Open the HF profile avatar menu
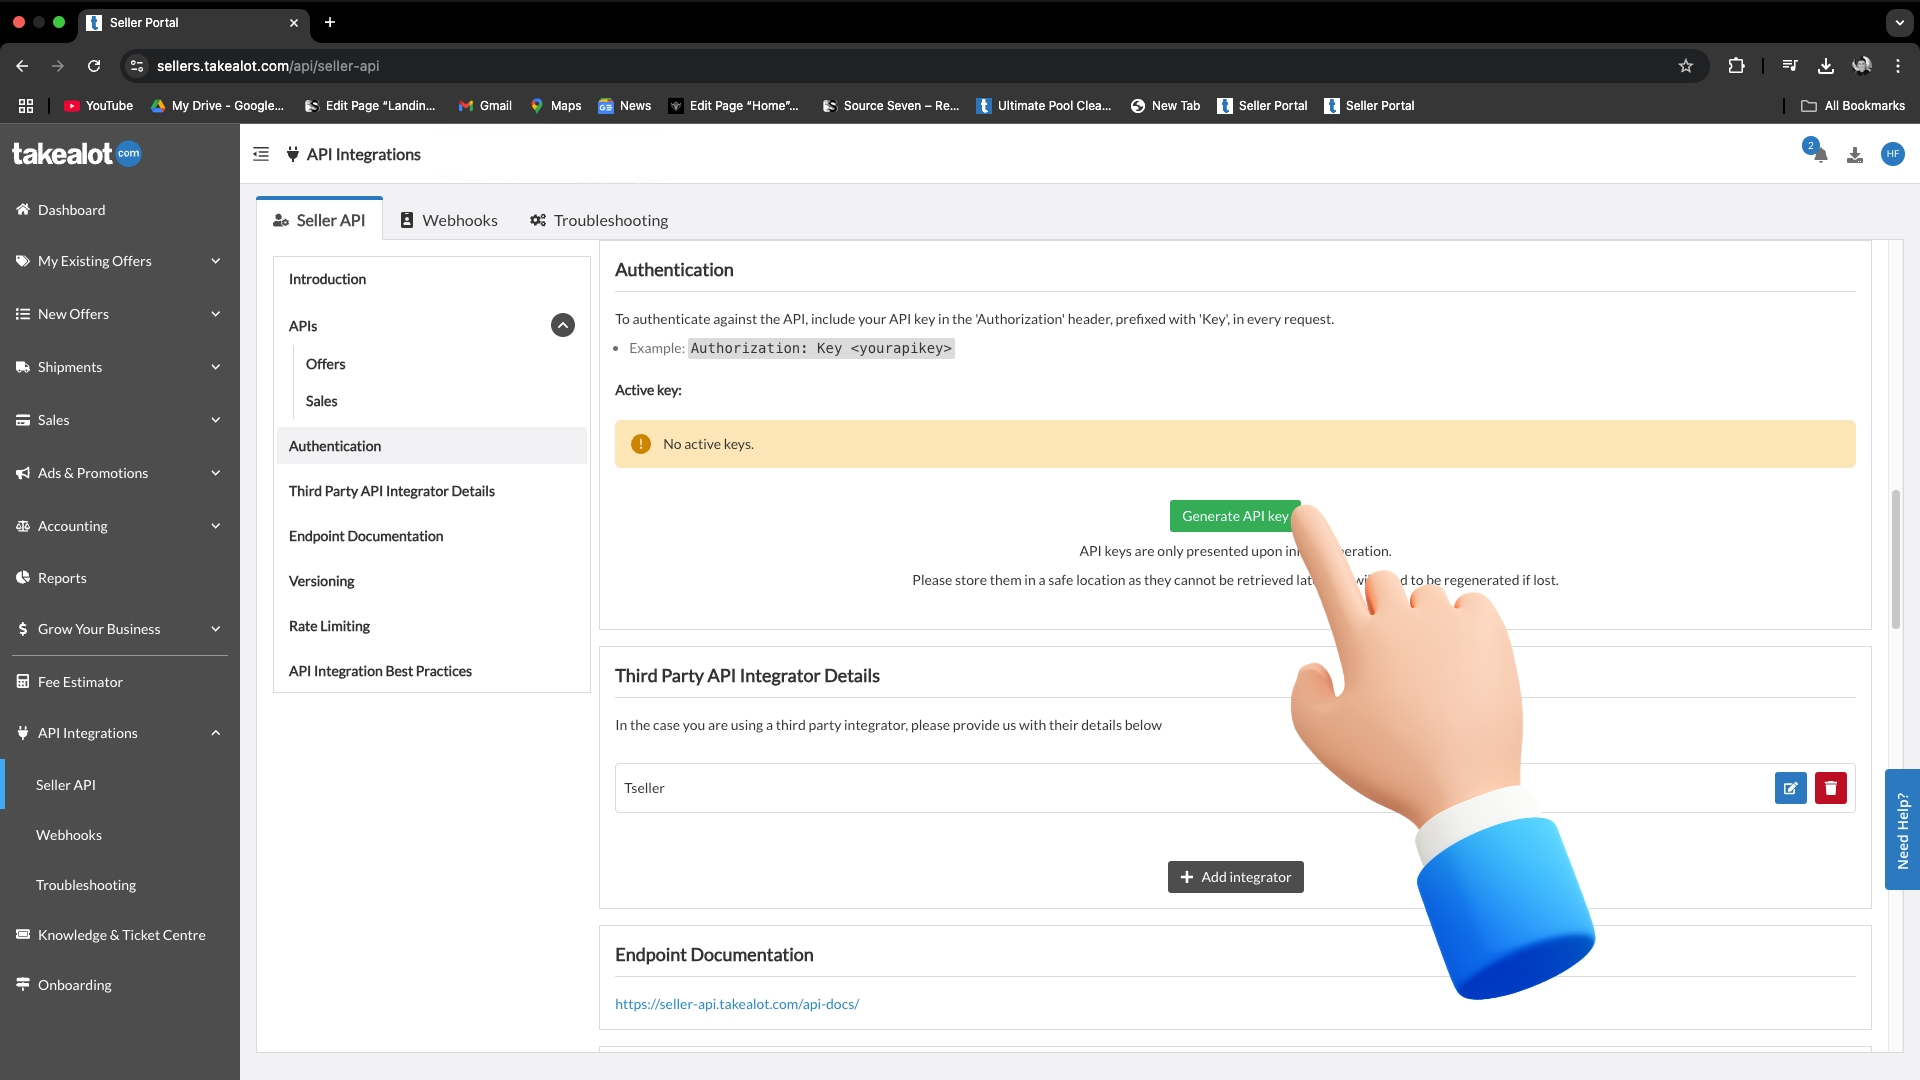The image size is (1920, 1080). (1893, 154)
